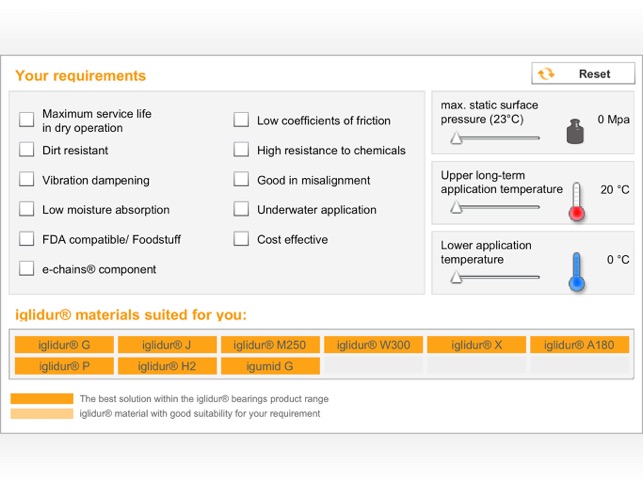Enable High resistance to chemicals
Viewport: 643px width, 482px height.
point(241,150)
